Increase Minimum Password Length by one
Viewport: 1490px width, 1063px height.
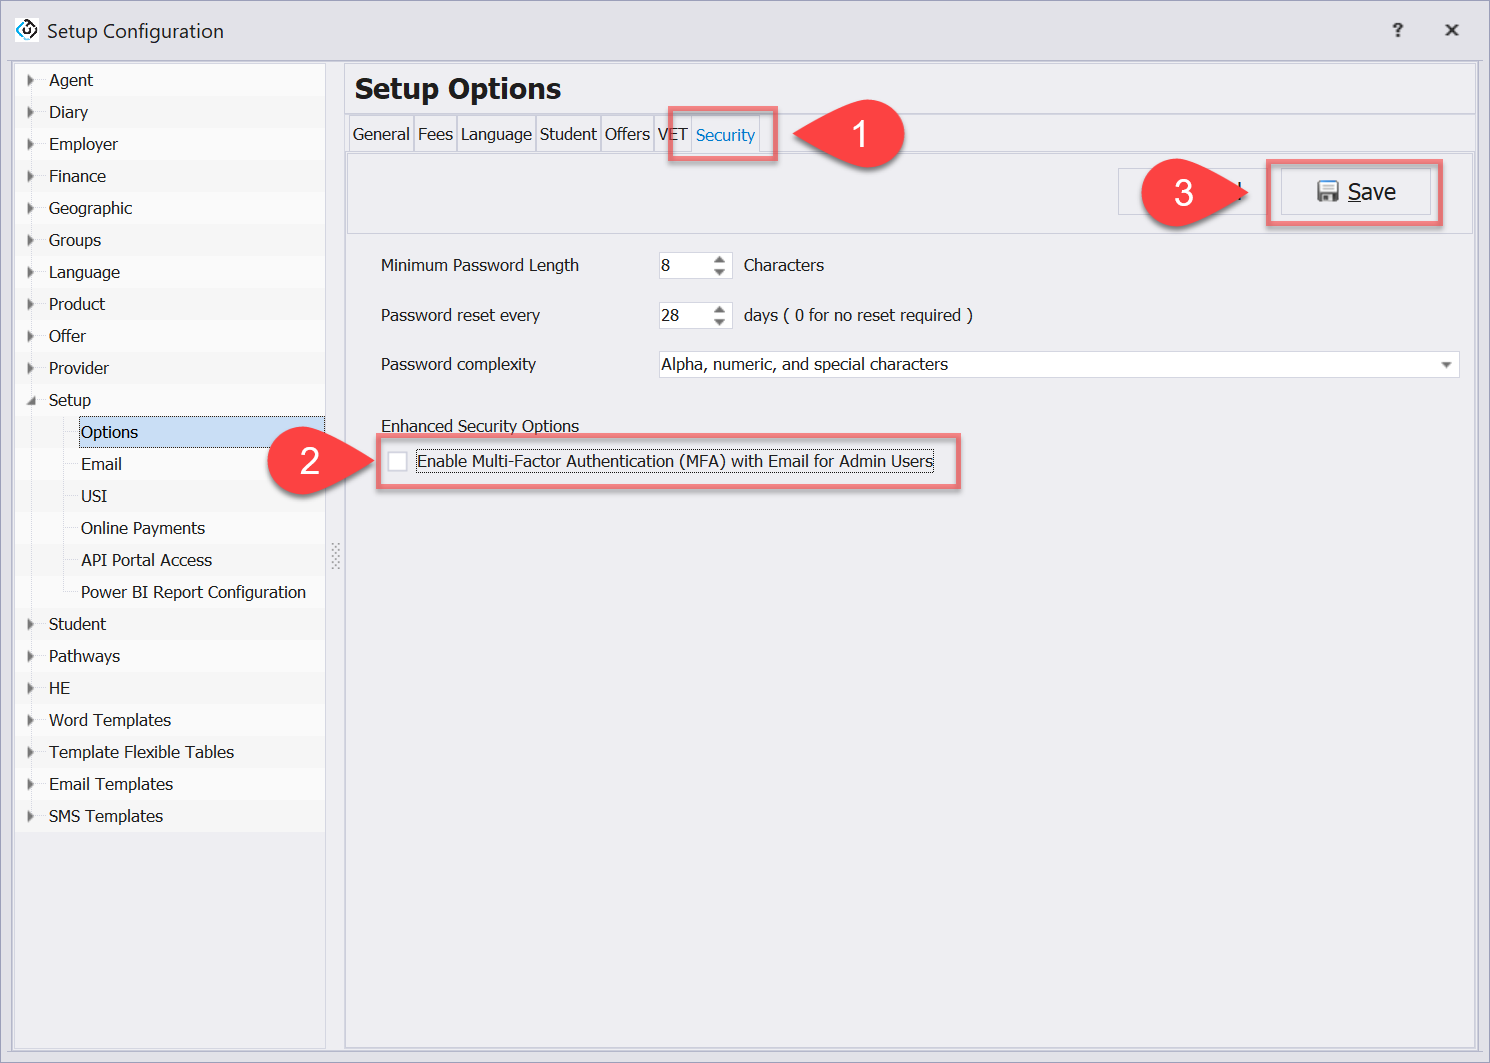tap(720, 259)
